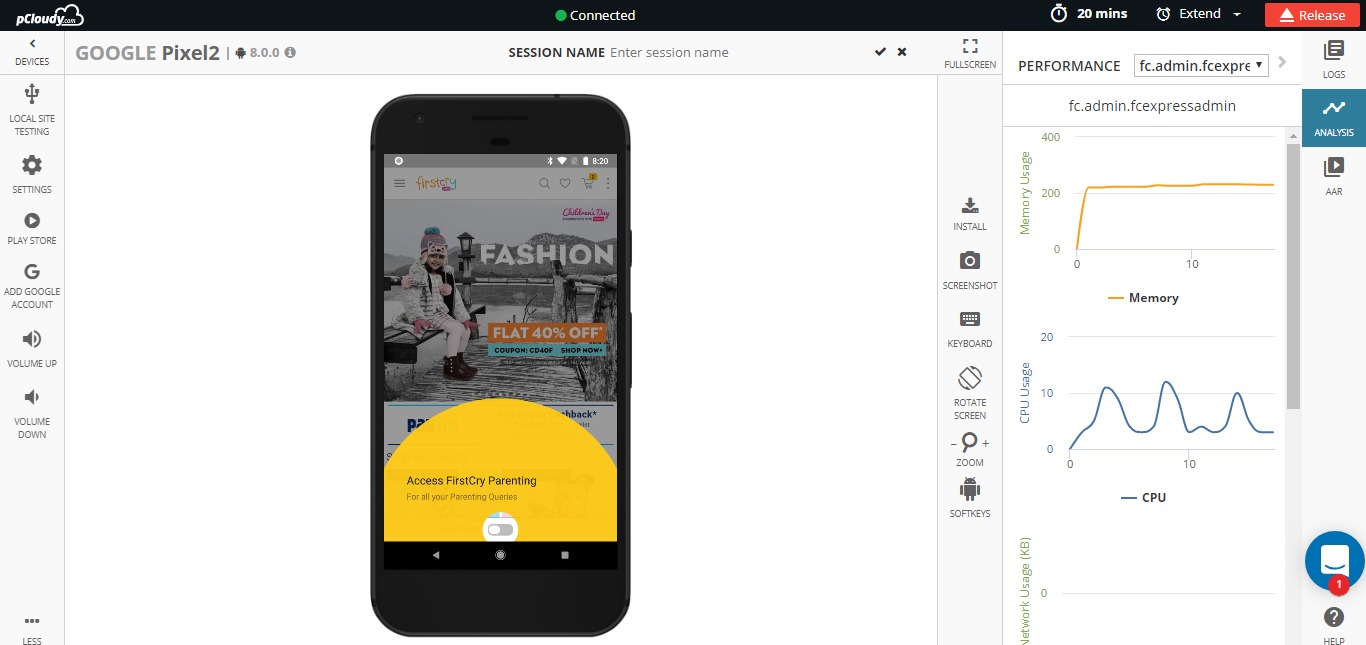Tap the wishlist heart in FirstCry app
This screenshot has height=645, width=1366.
tap(565, 184)
